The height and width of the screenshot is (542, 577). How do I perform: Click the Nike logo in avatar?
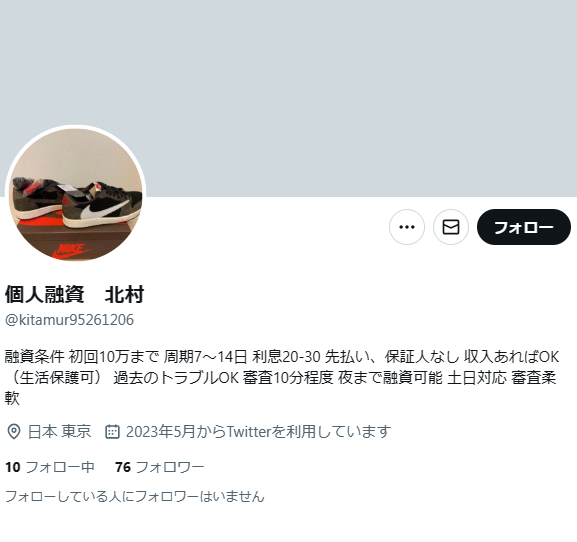pyautogui.click(x=72, y=250)
